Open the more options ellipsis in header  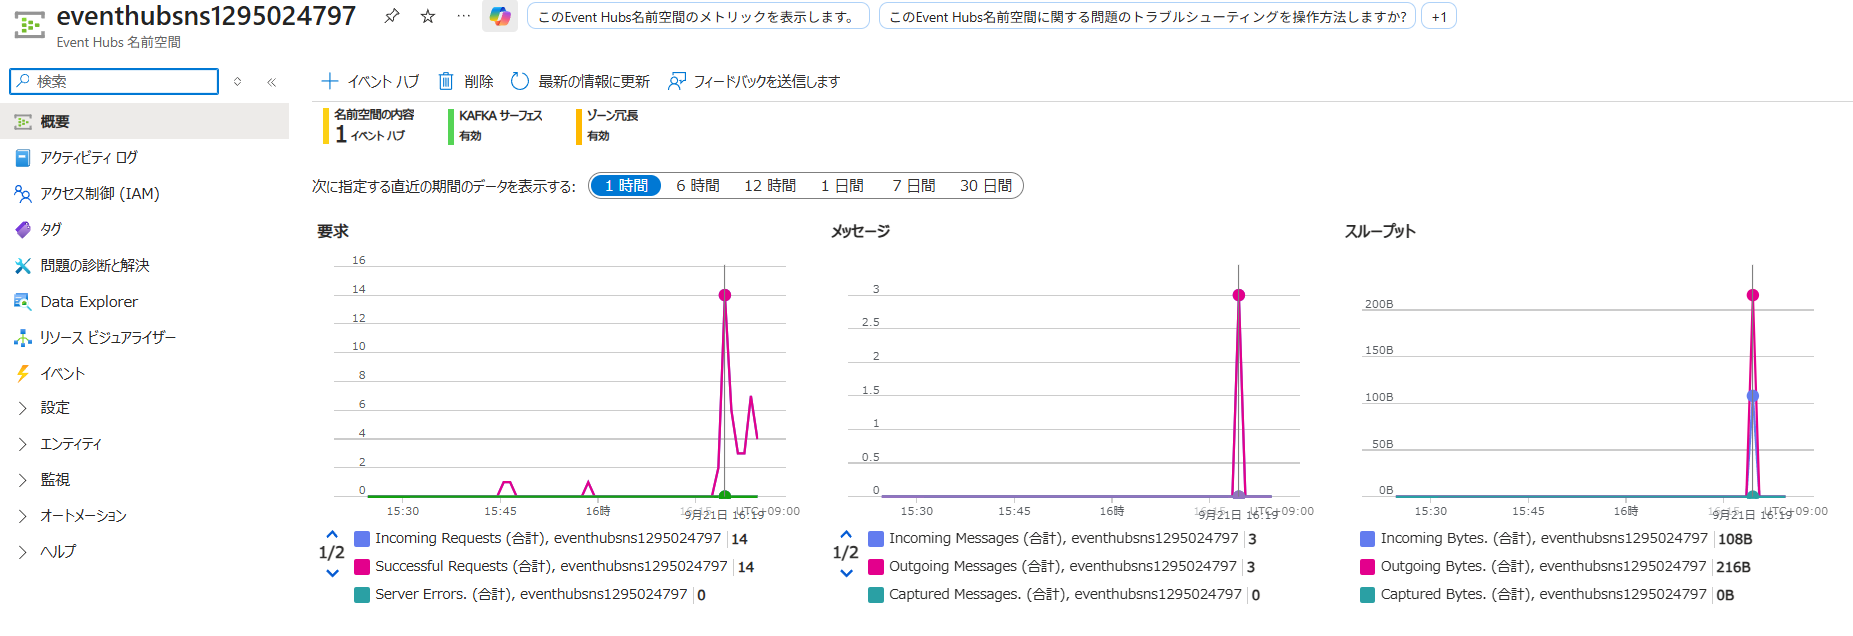coord(463,16)
